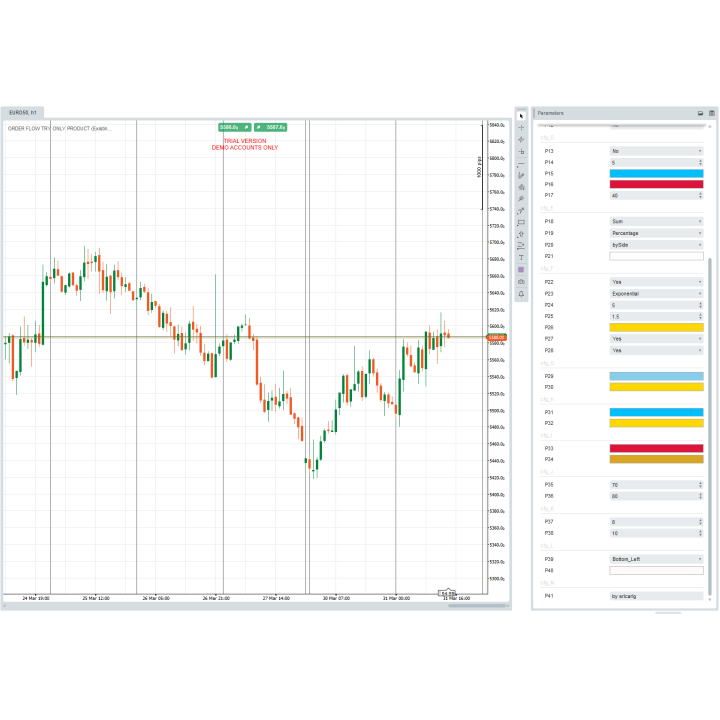This screenshot has width=720, height=720.
Task: Click the camera screenshot icon
Action: pos(521,282)
